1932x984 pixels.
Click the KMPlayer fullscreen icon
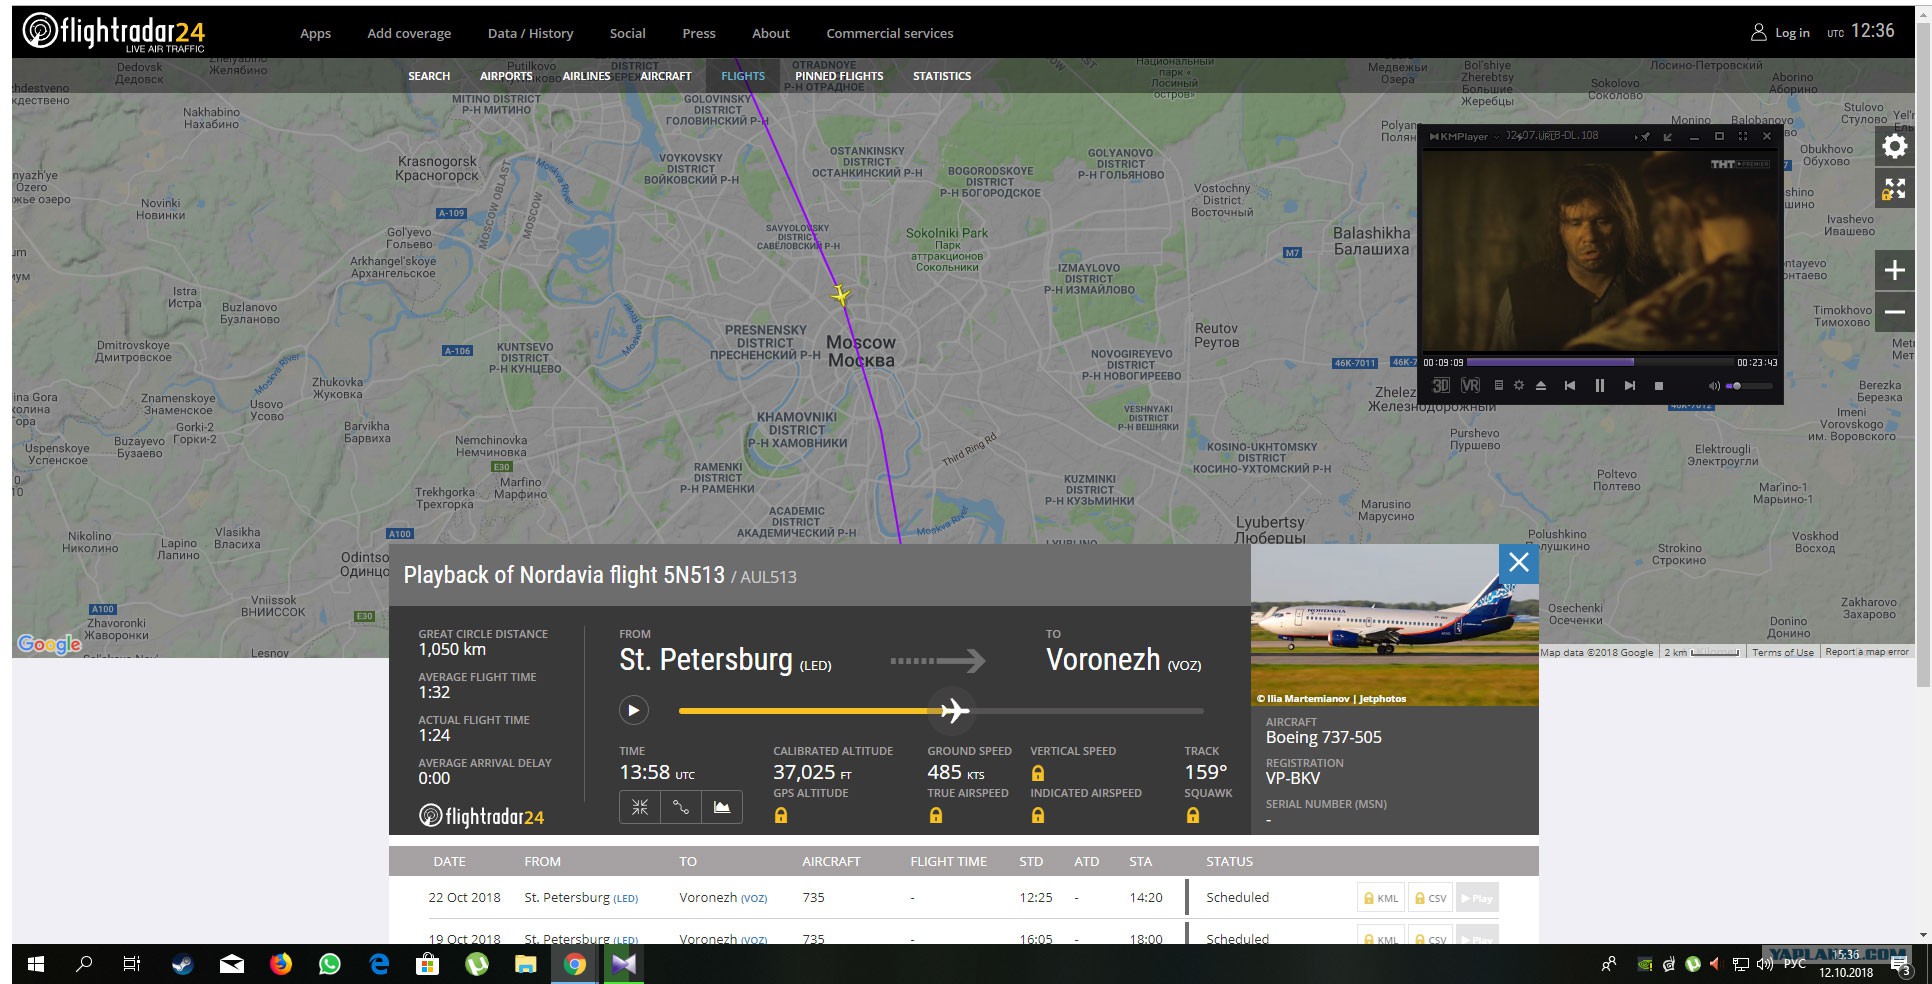(1743, 136)
